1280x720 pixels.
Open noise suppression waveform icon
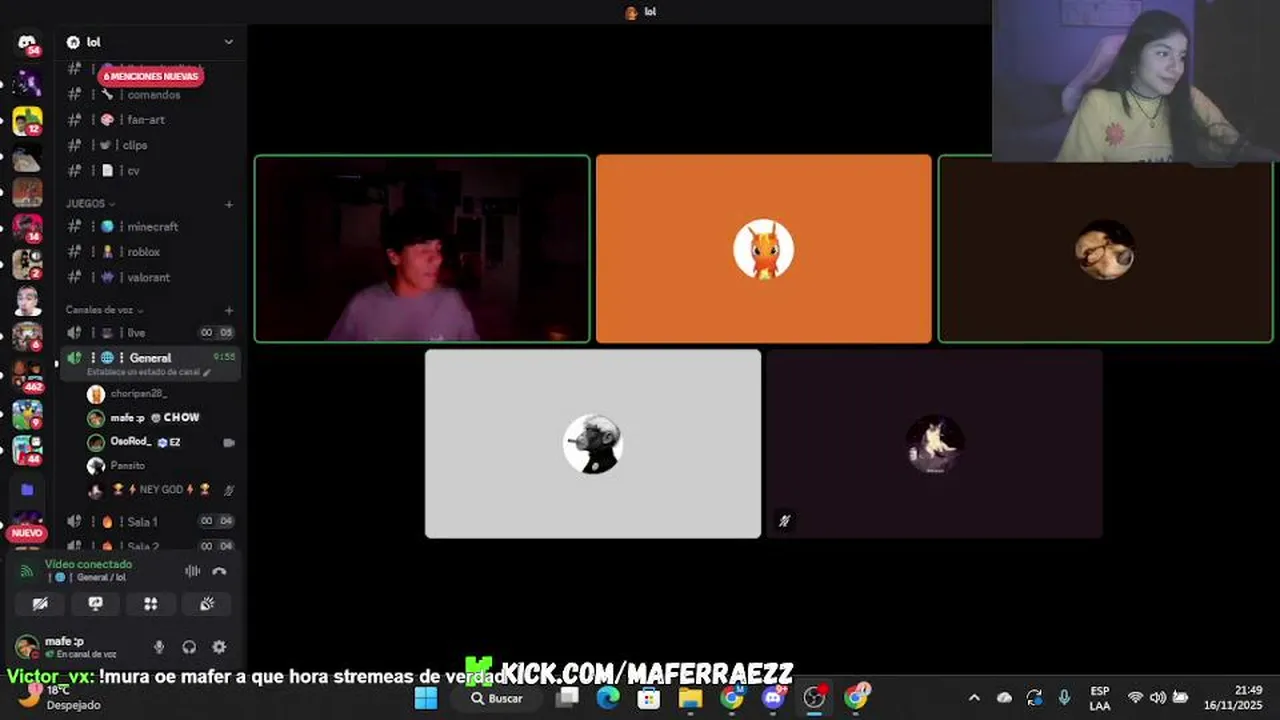(x=192, y=571)
